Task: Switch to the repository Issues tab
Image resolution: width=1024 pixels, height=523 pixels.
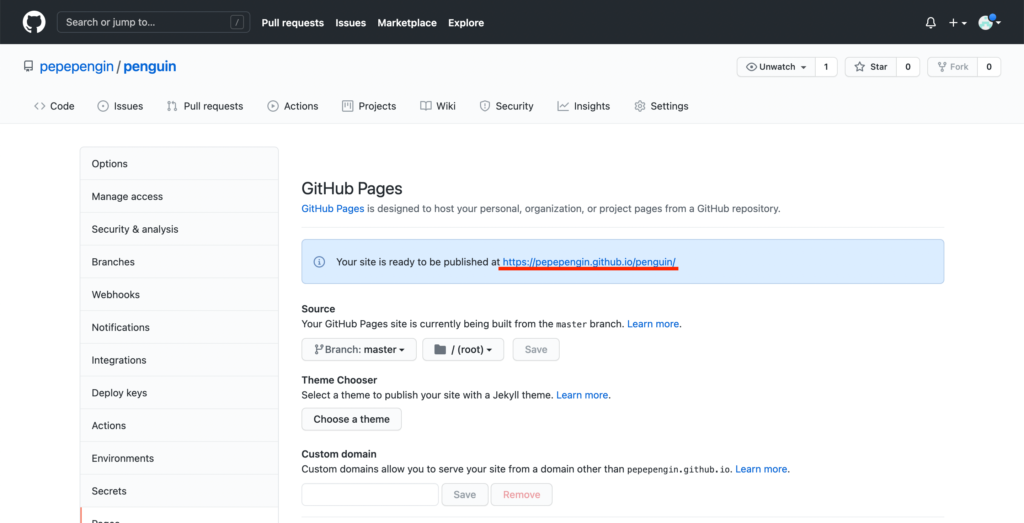Action: 120,106
